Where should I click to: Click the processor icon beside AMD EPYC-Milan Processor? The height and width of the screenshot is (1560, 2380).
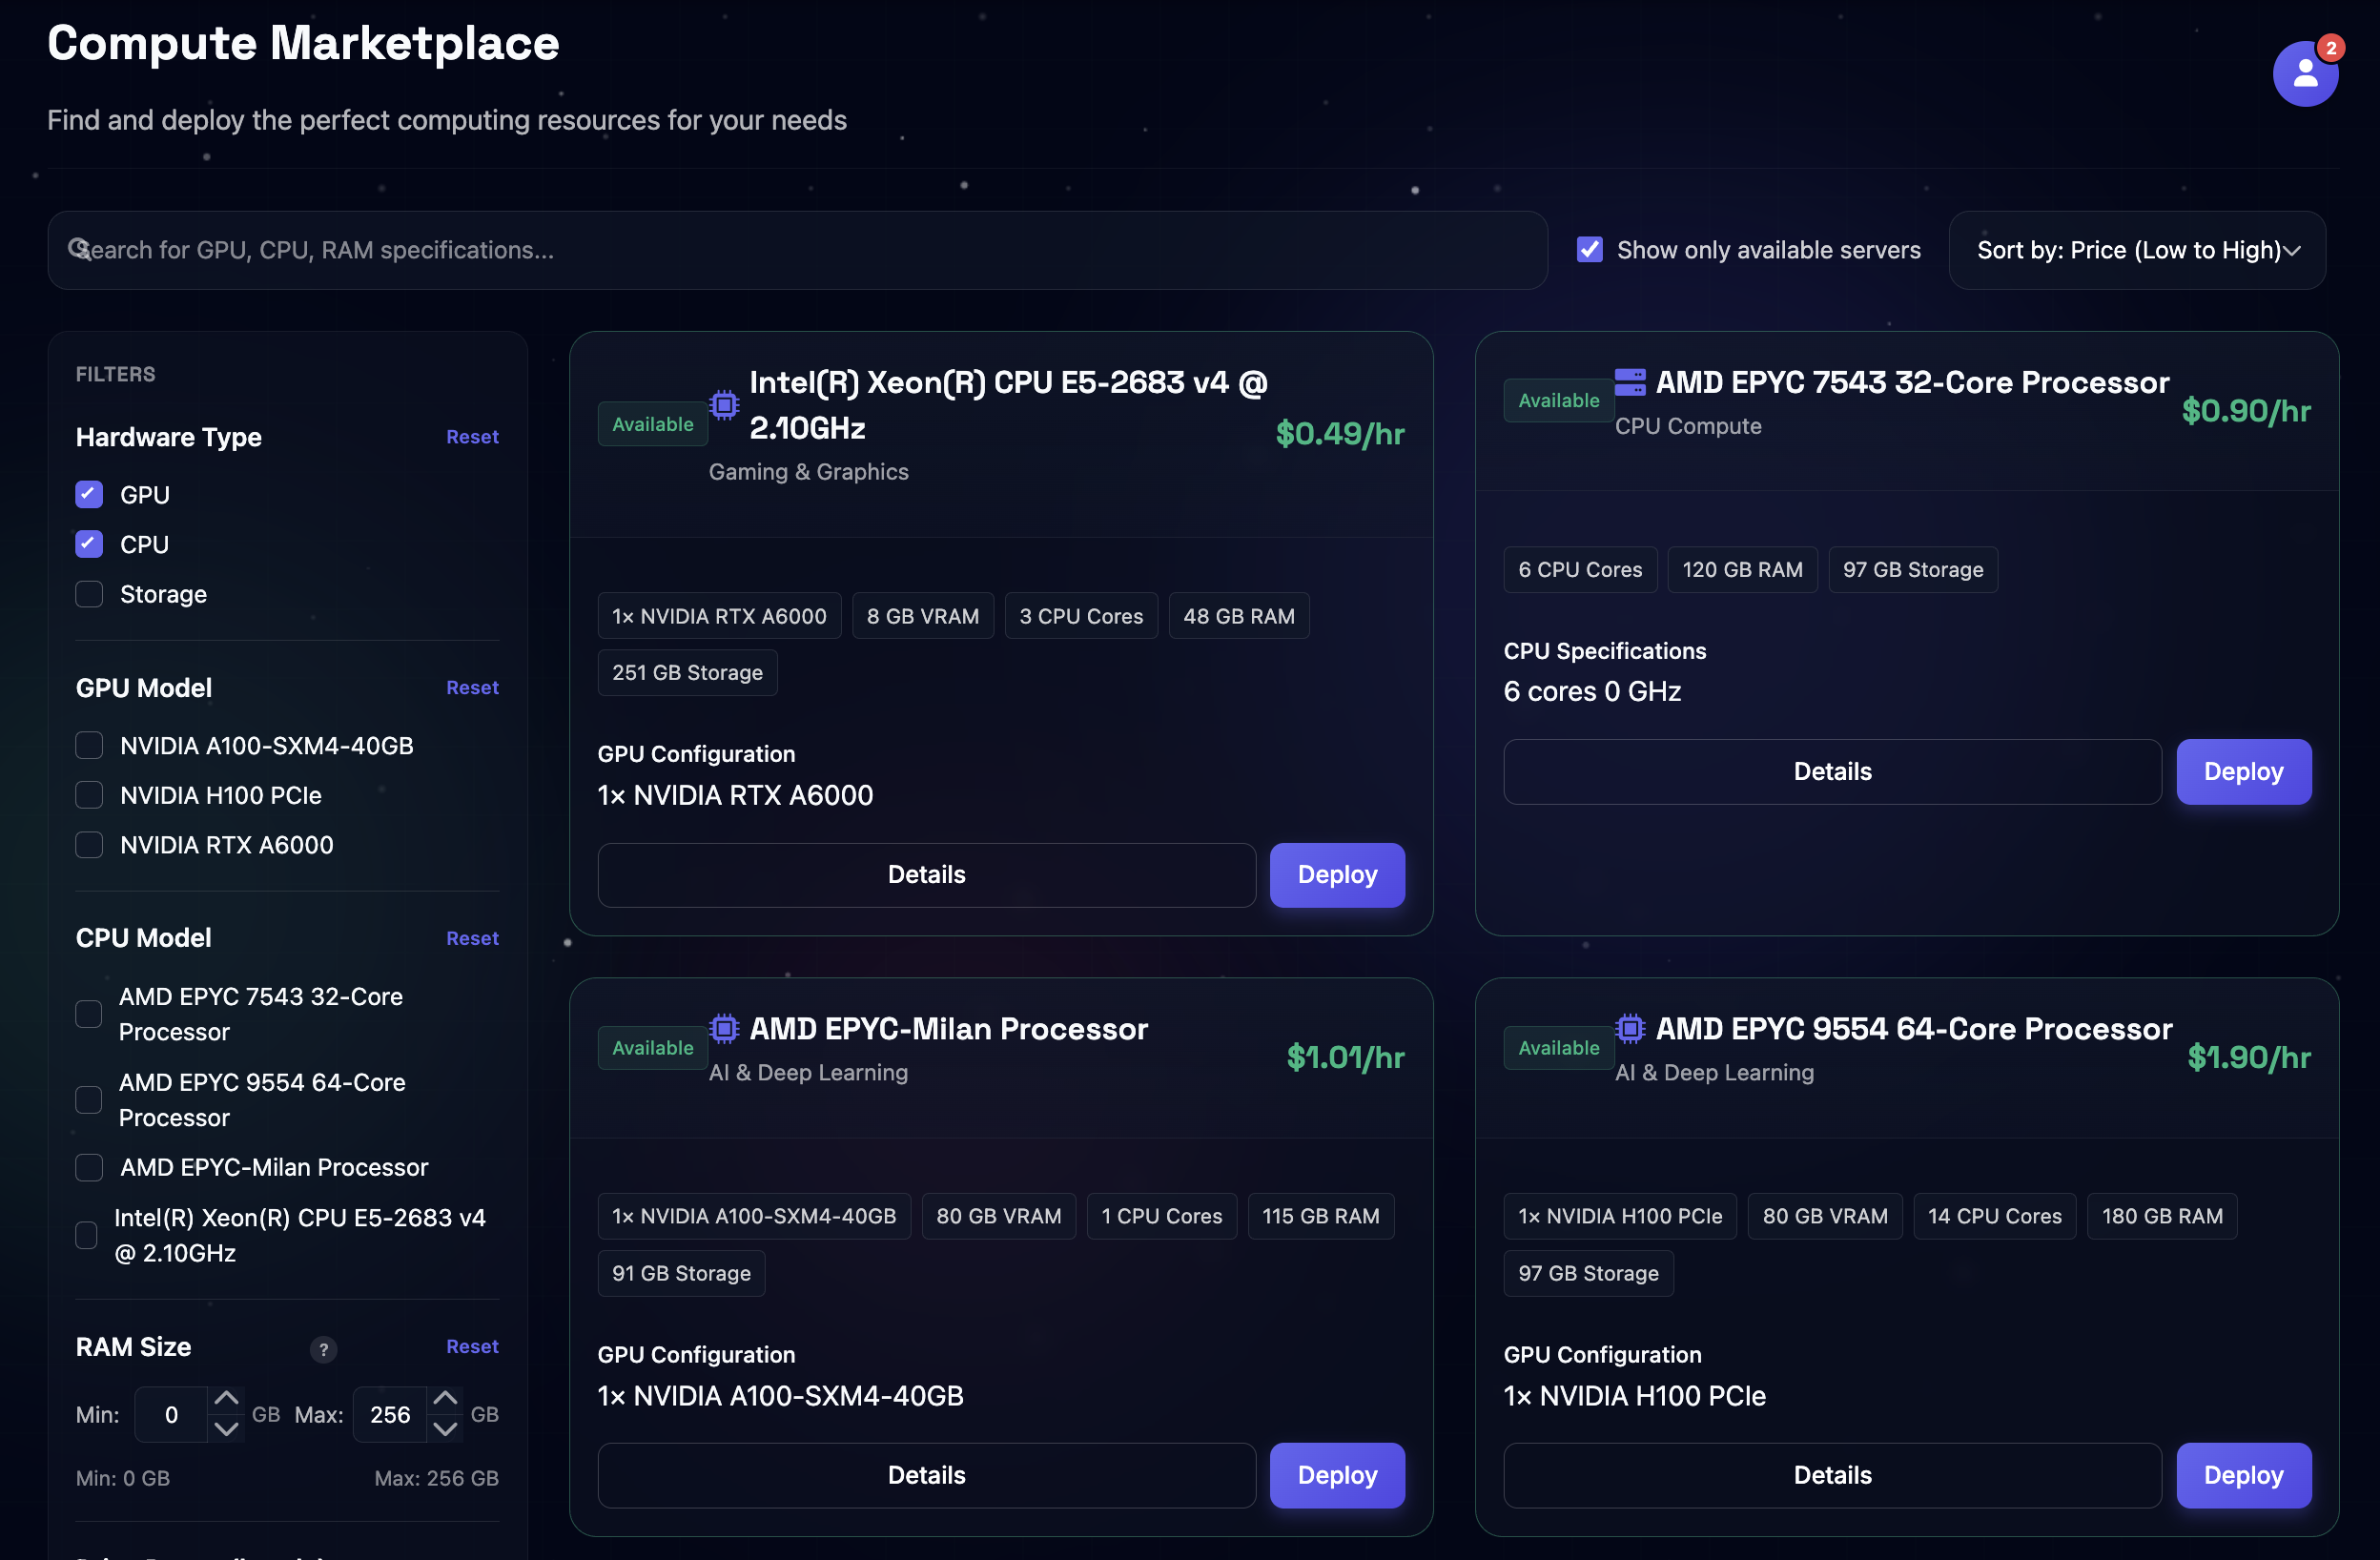[x=723, y=1027]
